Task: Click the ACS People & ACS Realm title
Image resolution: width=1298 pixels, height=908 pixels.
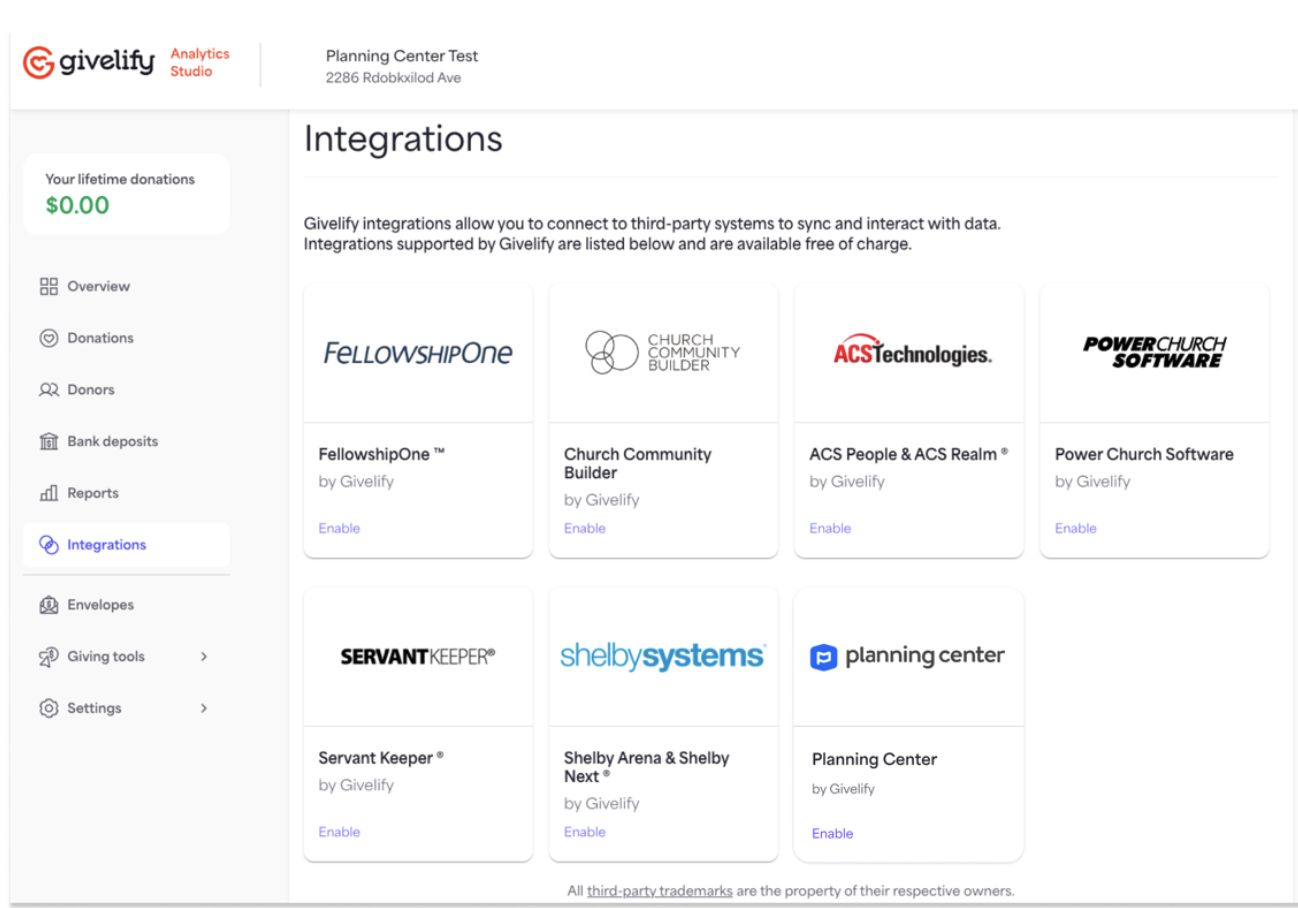Action: pos(908,454)
